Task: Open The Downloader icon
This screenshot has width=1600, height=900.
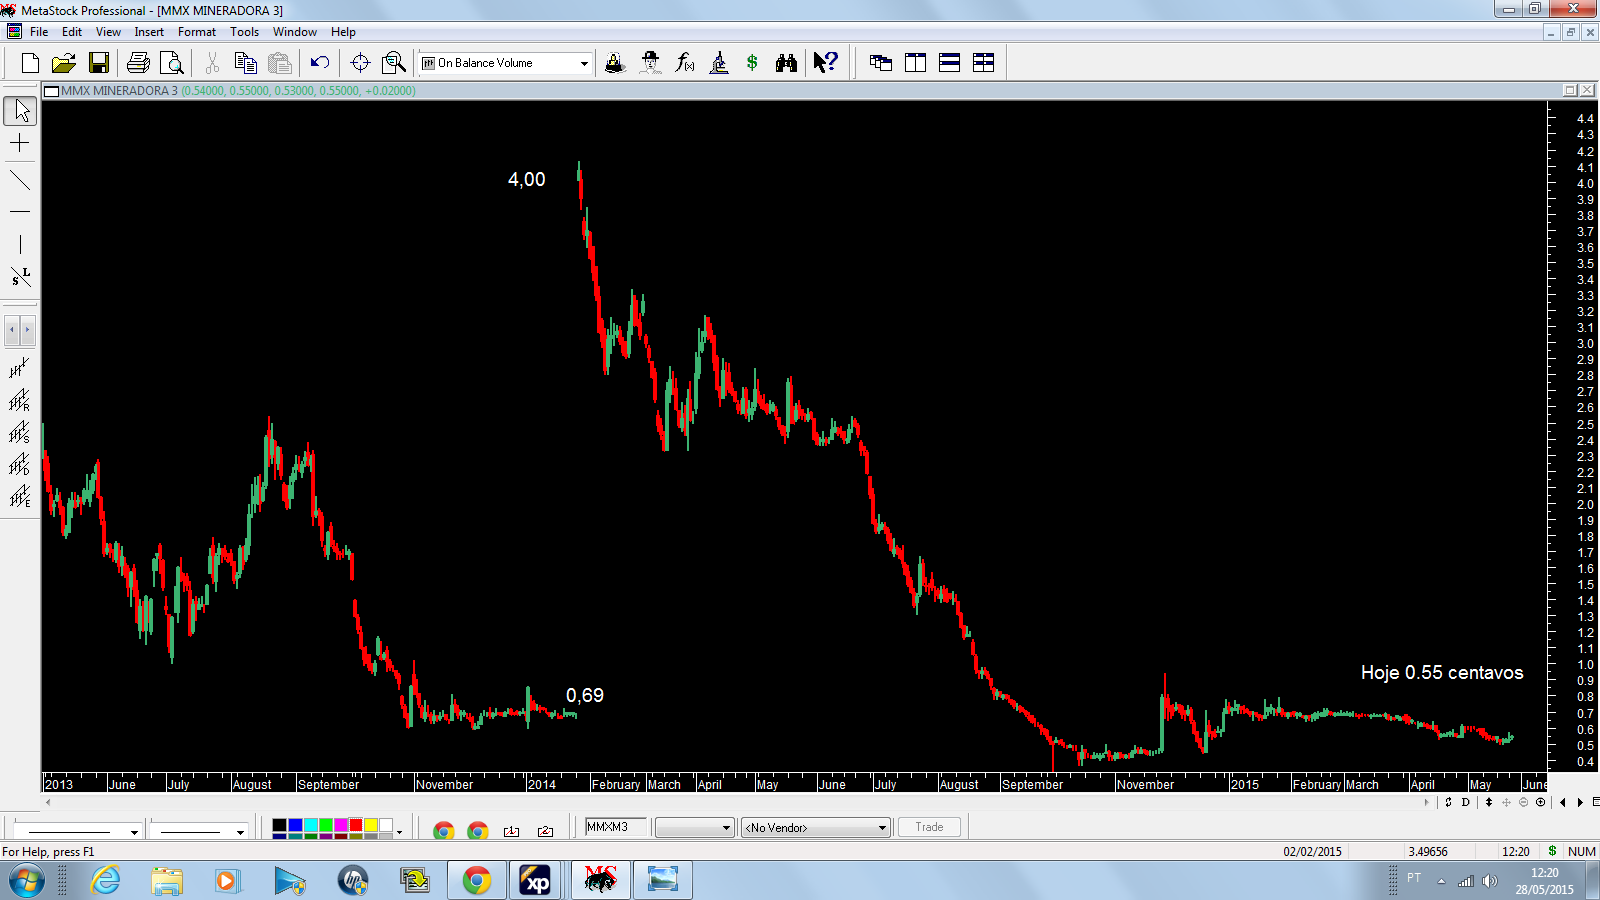Action: (x=615, y=63)
